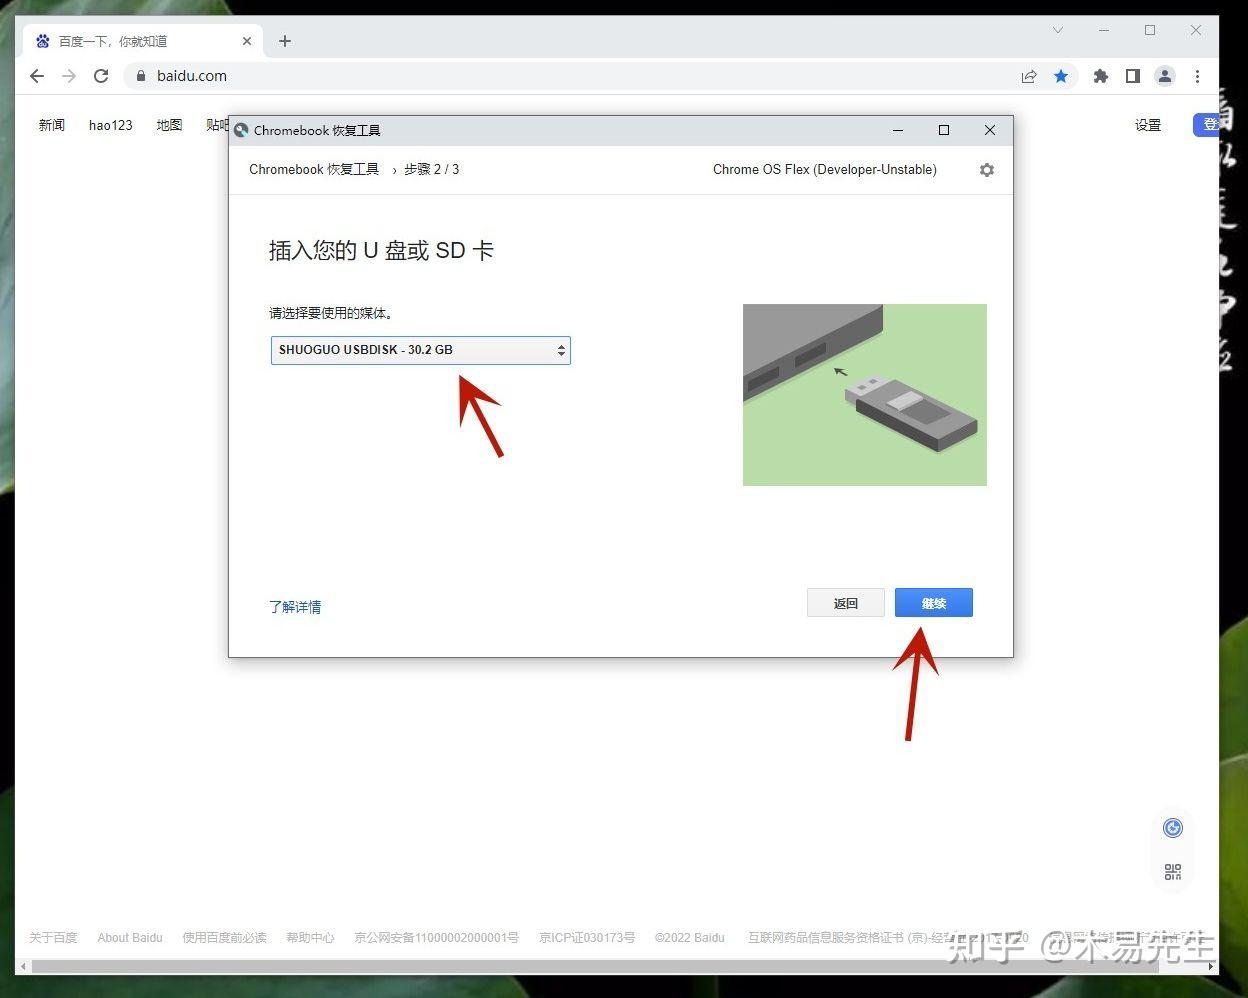Open the 京ICP证030173号 footer link

(x=587, y=938)
